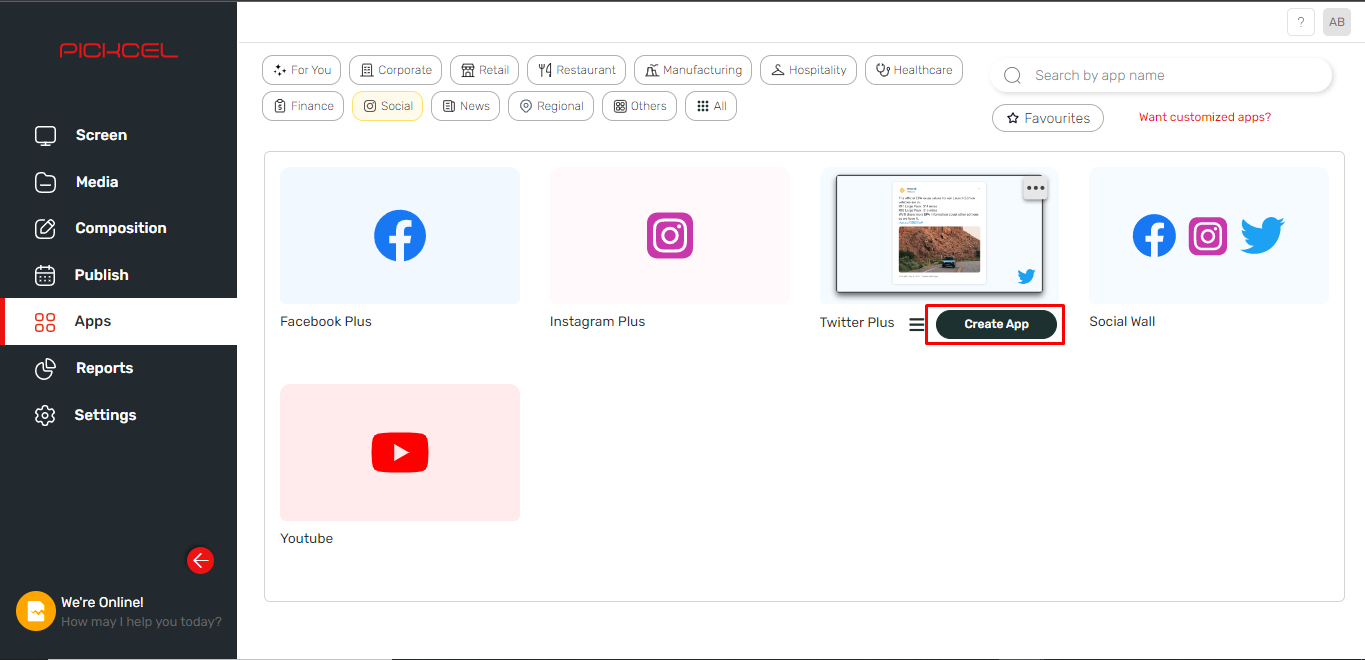Click the Social Wall app name
This screenshot has width=1365, height=660.
1122,322
